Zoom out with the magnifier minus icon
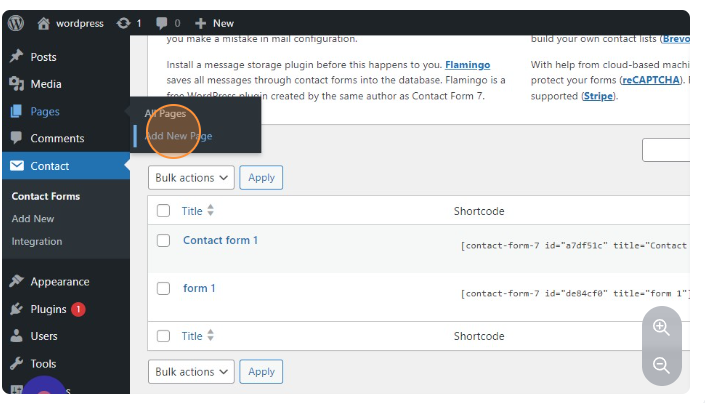 click(661, 365)
